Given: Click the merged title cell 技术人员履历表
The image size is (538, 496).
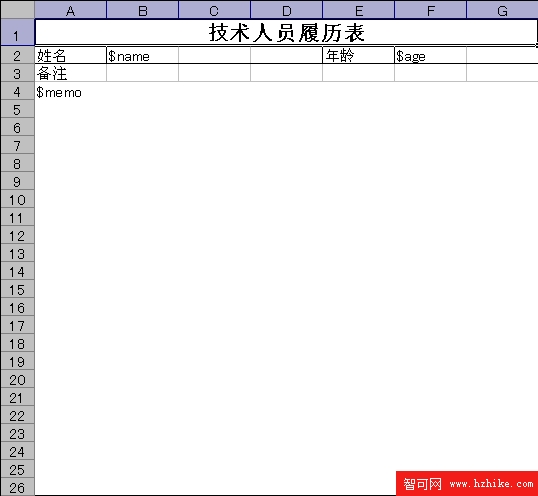Looking at the screenshot, I should click(286, 32).
